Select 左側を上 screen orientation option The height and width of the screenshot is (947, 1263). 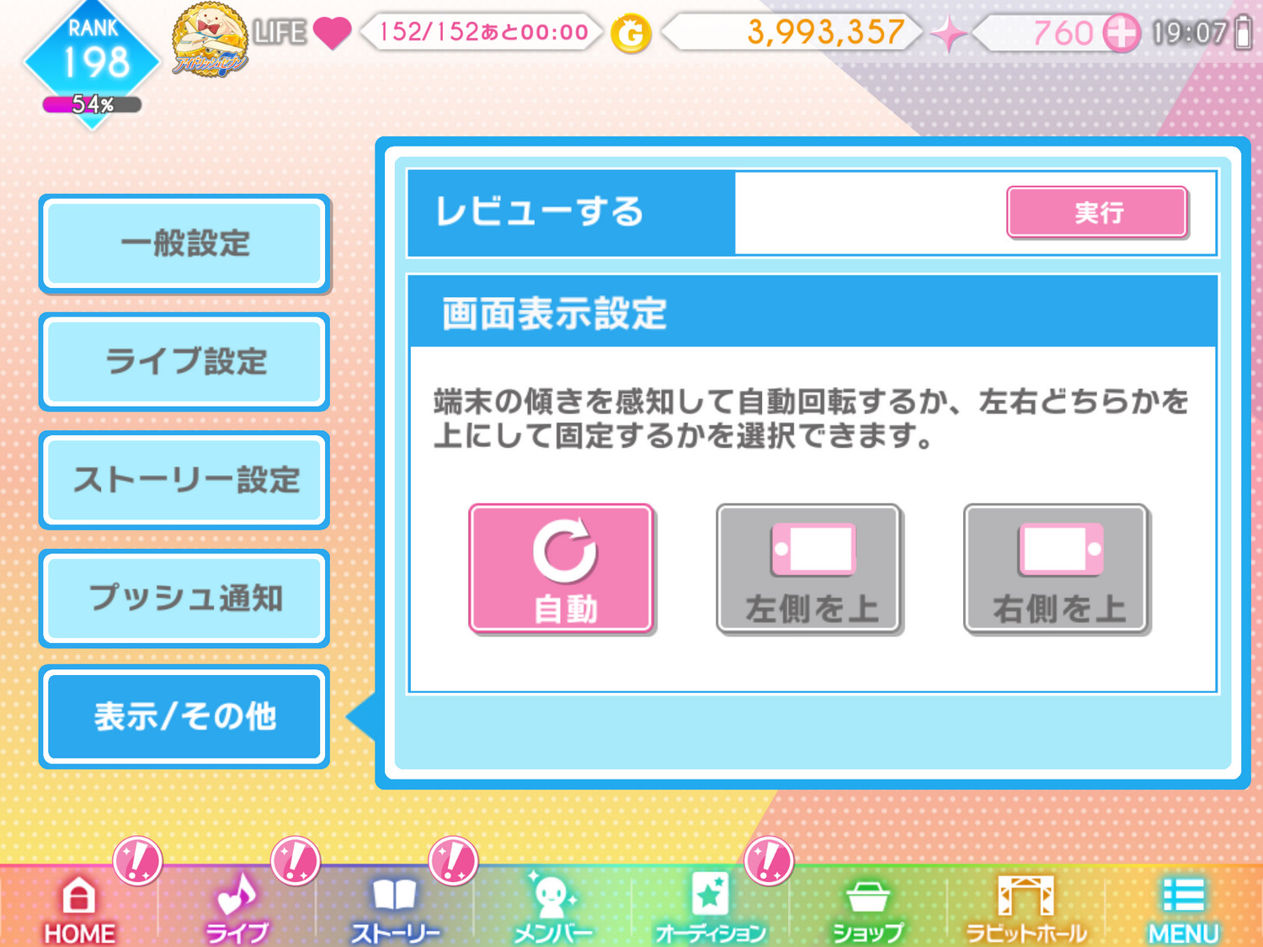click(809, 568)
